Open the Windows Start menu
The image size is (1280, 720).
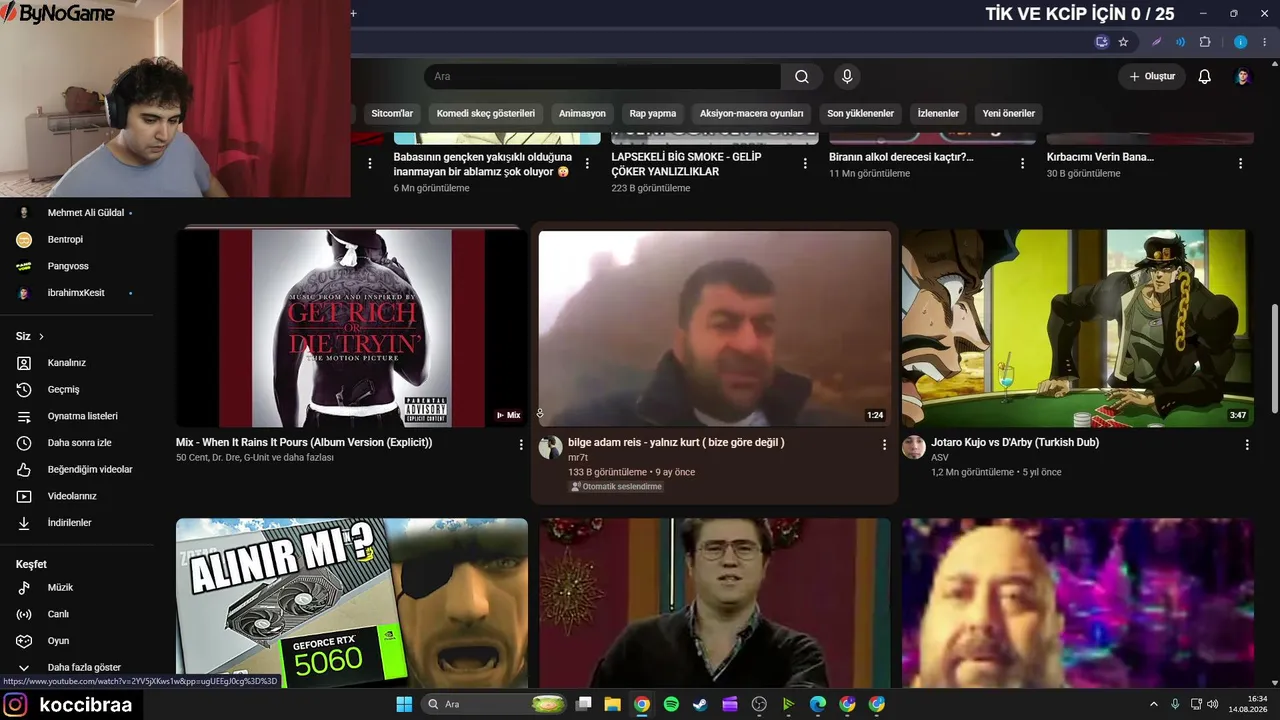coord(404,704)
